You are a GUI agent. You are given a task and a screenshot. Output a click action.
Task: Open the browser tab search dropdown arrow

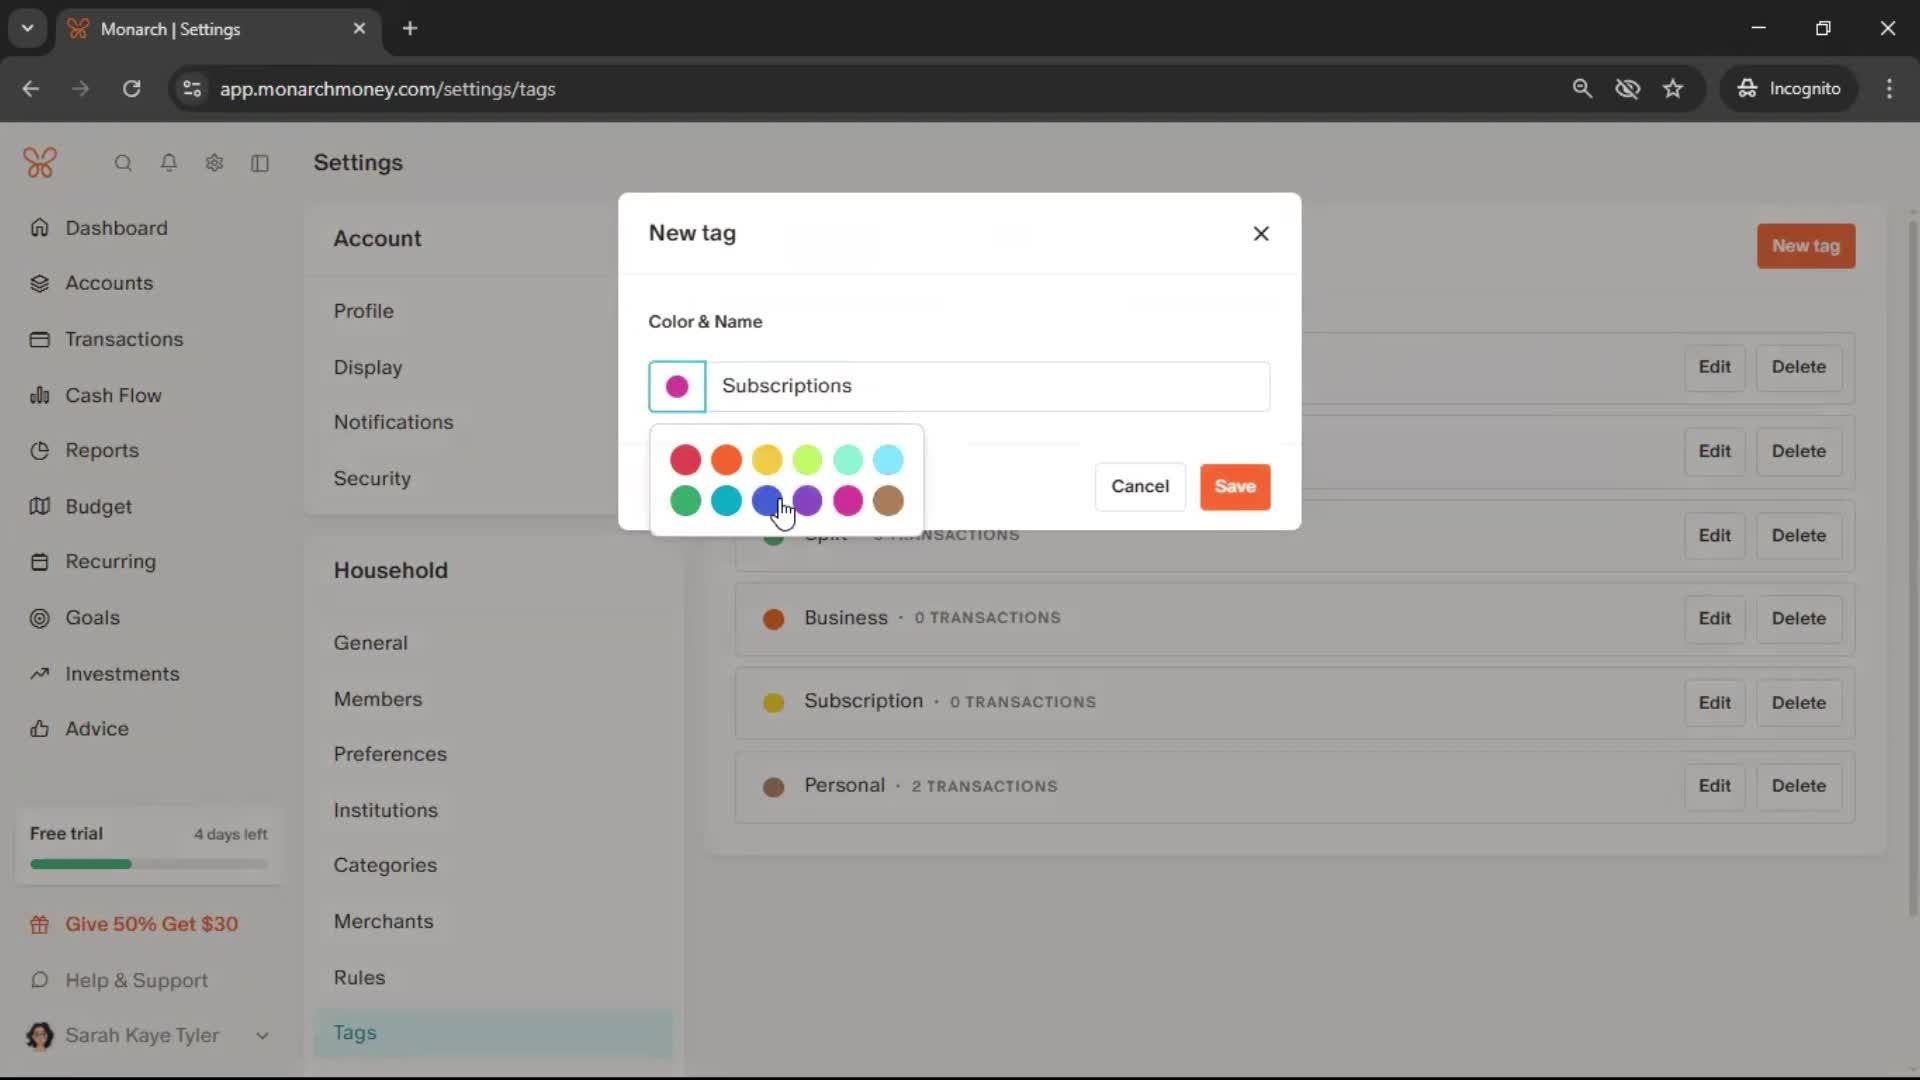[x=28, y=28]
